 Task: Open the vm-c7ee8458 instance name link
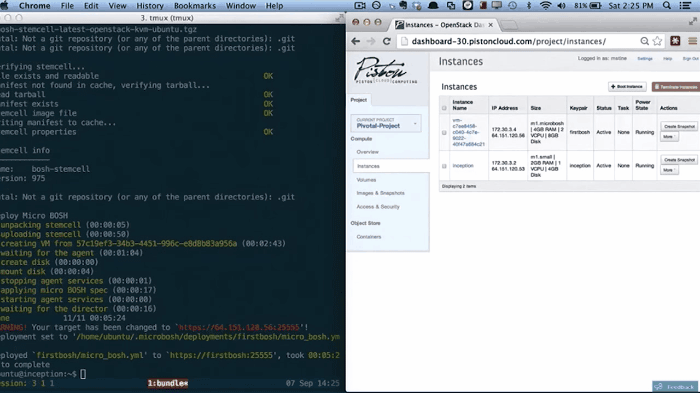click(x=468, y=132)
